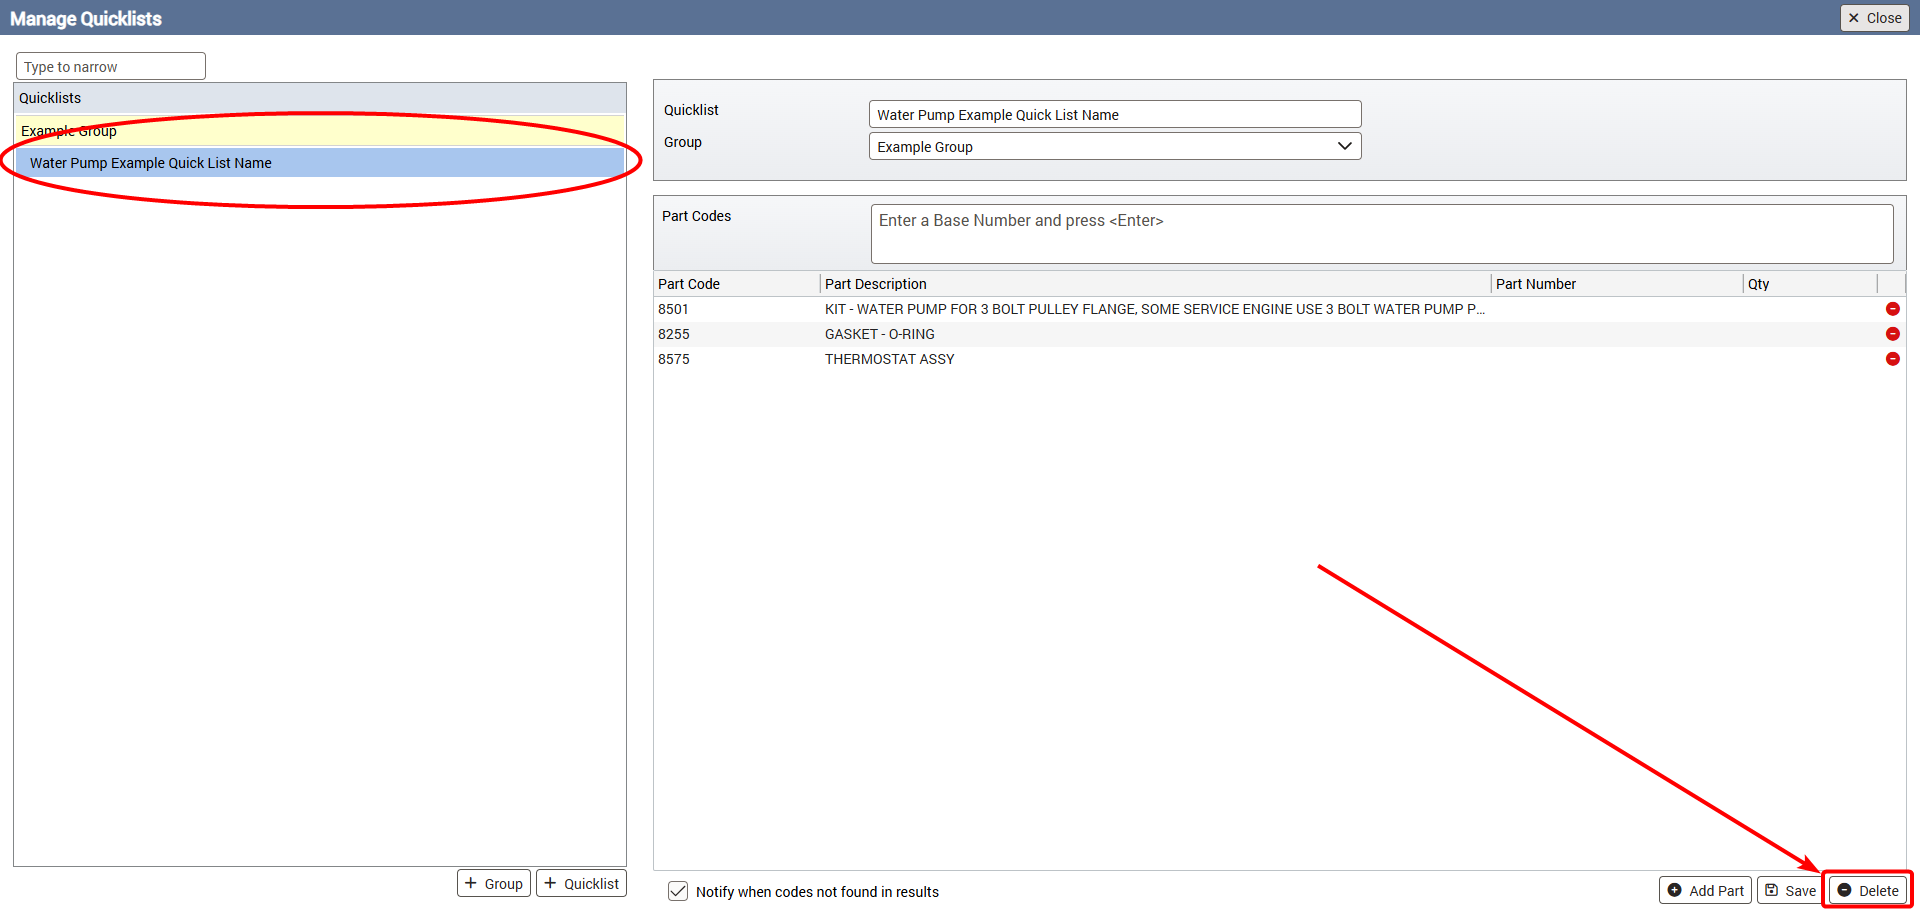Click the Qty column header

click(1758, 284)
